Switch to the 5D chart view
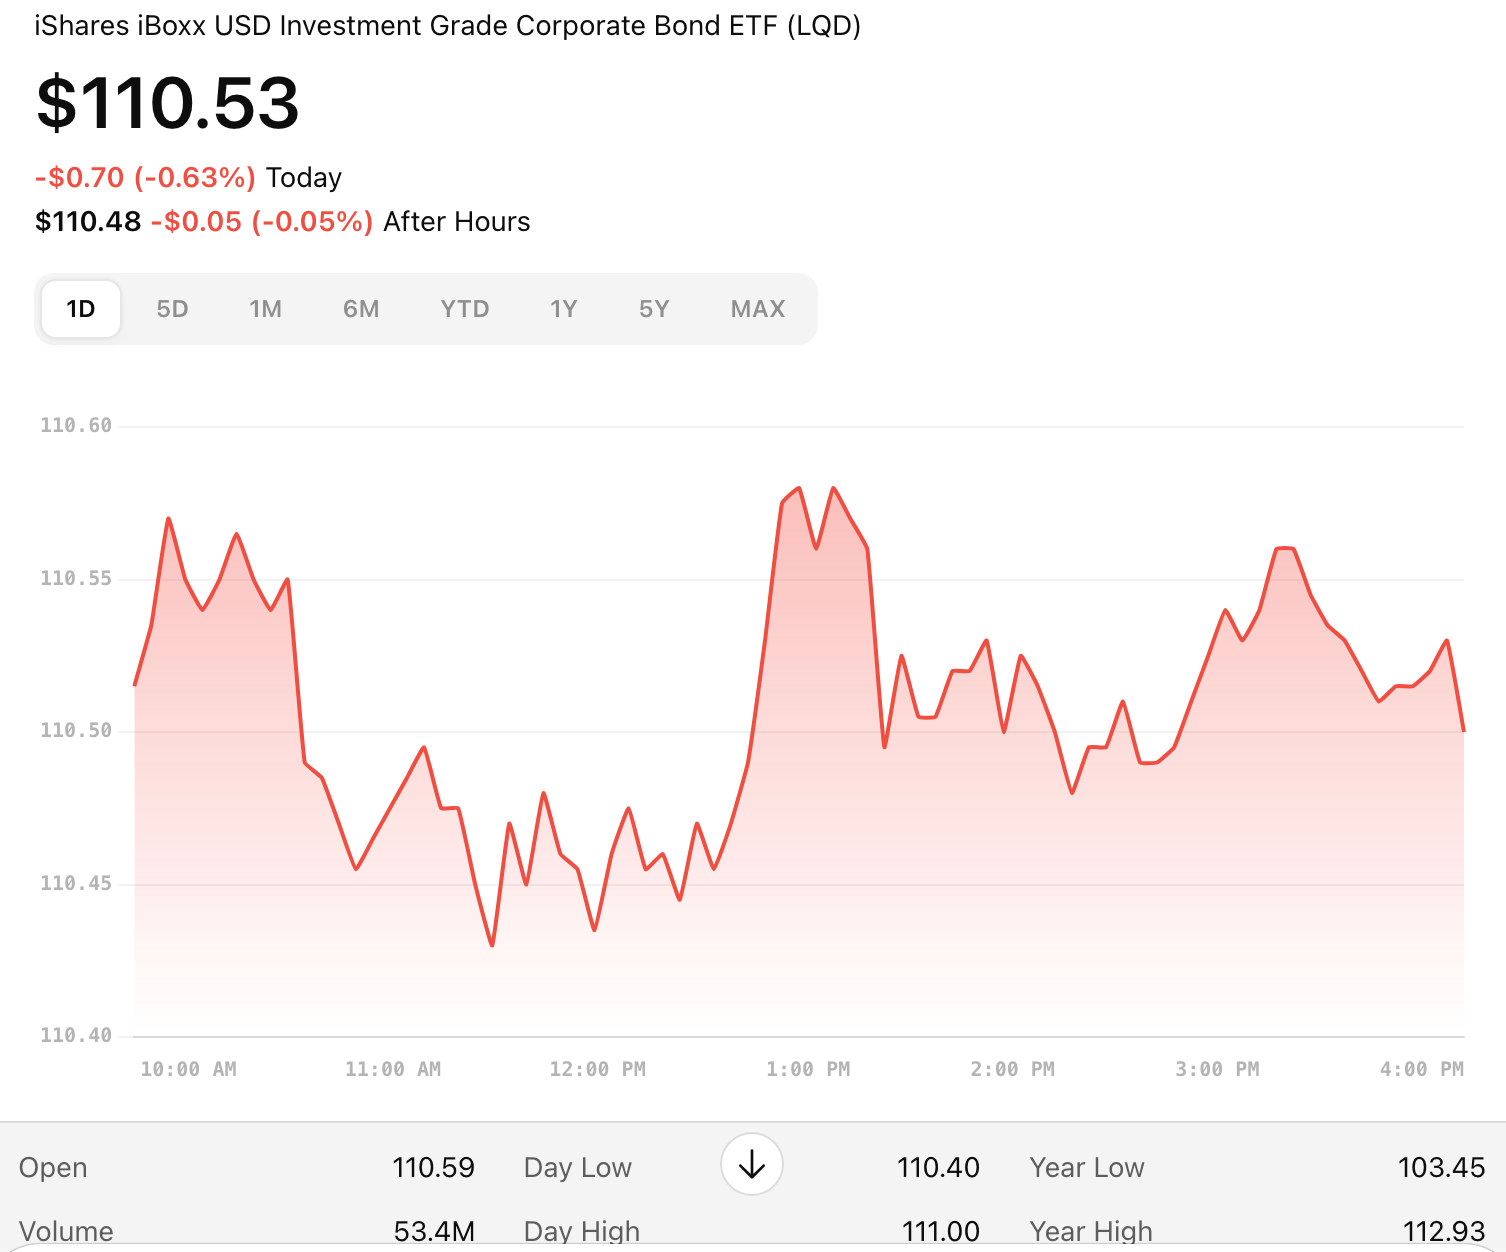 pyautogui.click(x=172, y=309)
